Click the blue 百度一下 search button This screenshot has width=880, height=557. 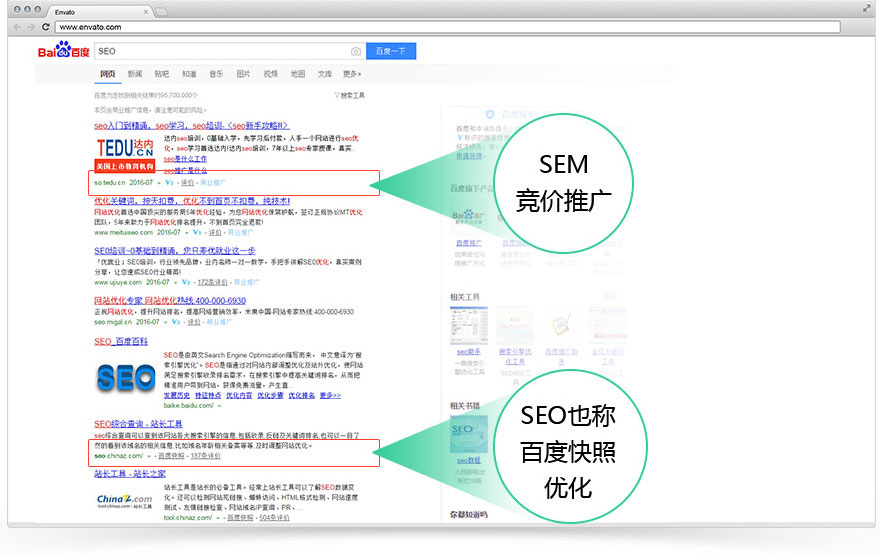click(391, 51)
